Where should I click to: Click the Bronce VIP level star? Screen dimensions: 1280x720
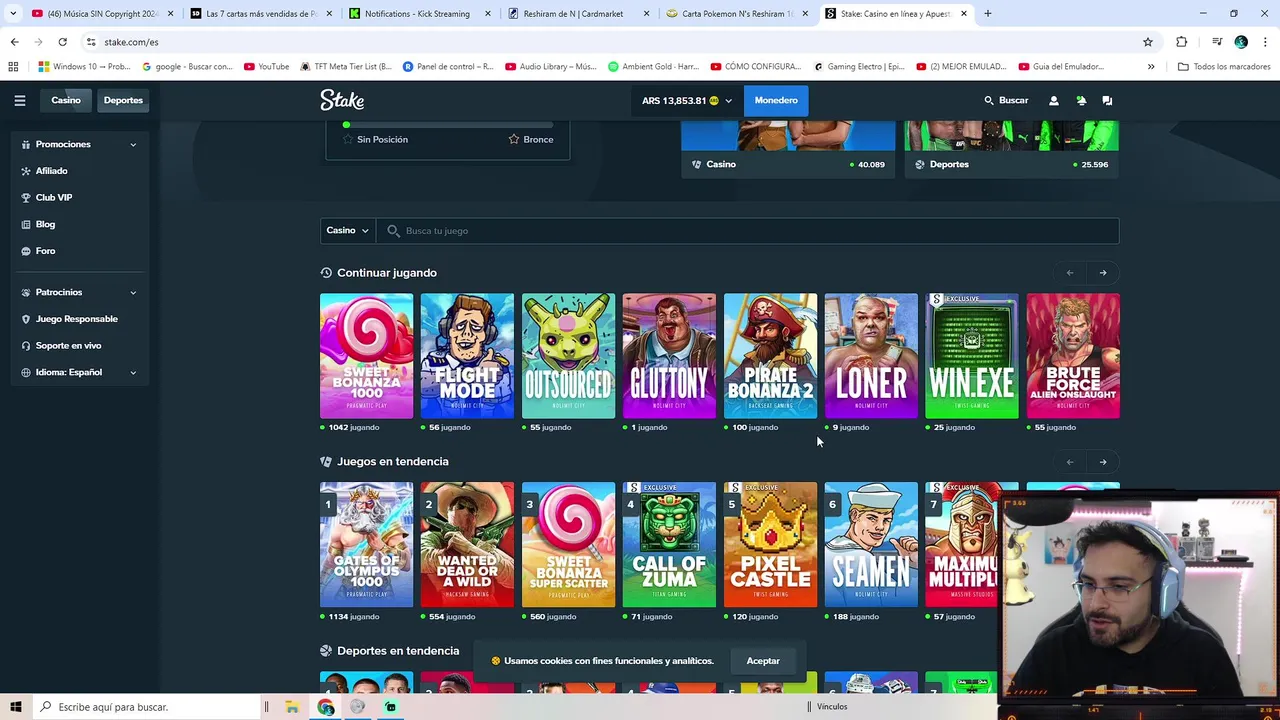pos(513,139)
